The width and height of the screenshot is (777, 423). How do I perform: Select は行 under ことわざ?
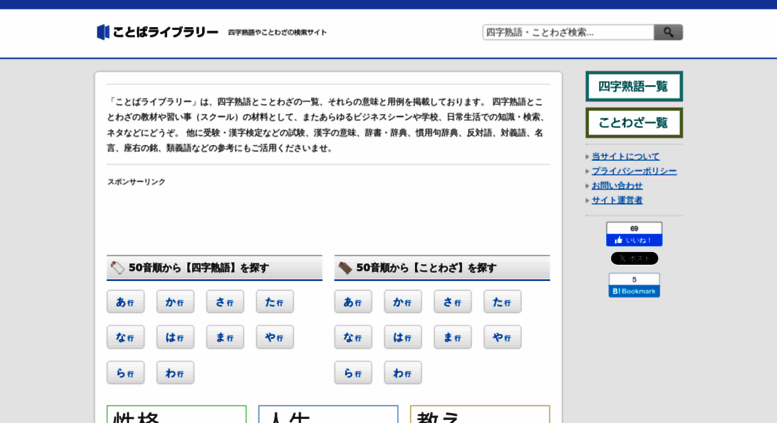pyautogui.click(x=403, y=337)
